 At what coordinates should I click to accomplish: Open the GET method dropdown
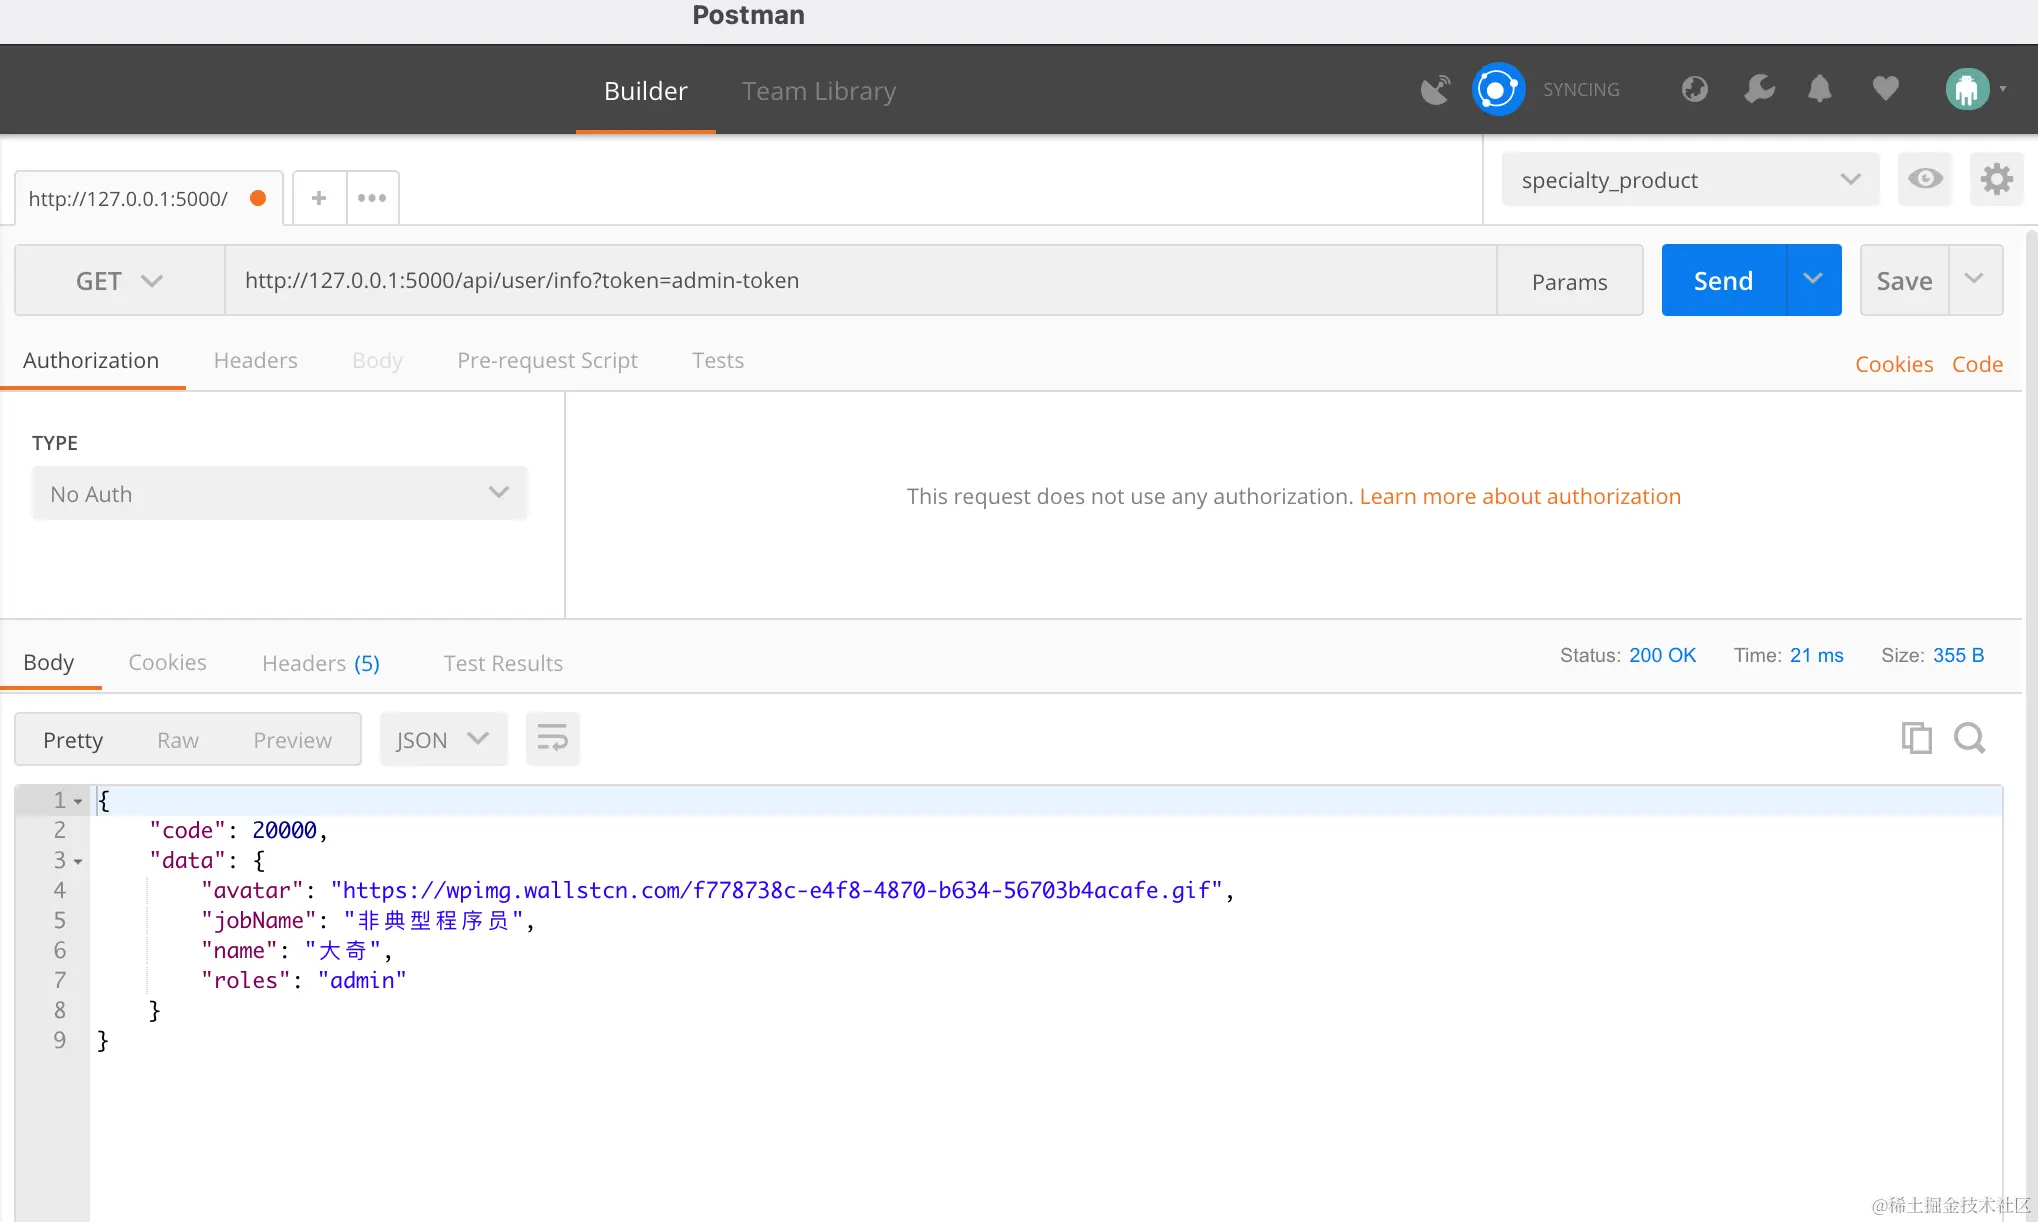[x=119, y=281]
